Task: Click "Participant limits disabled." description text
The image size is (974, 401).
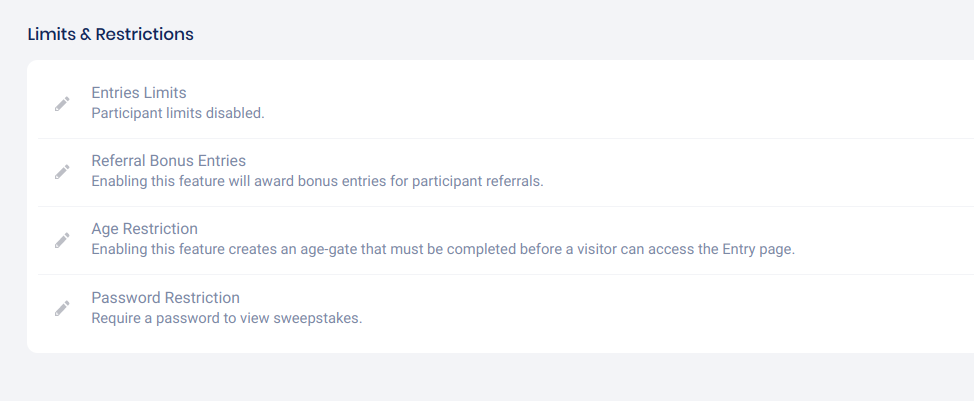Action: click(178, 113)
